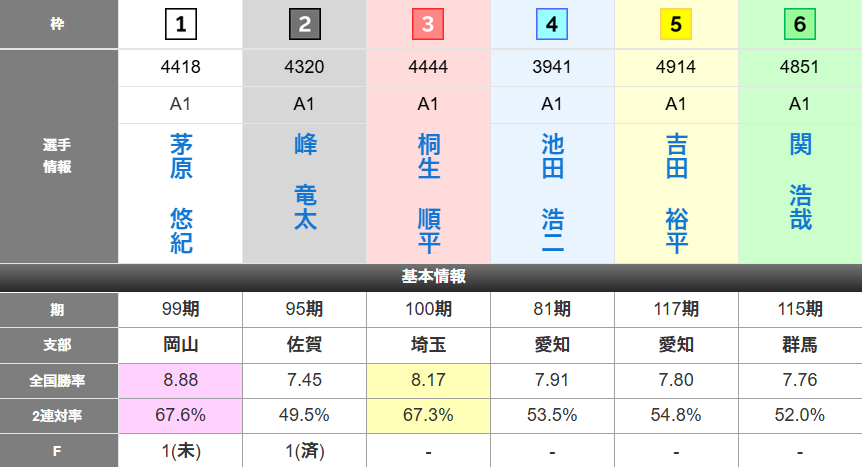Open racer 吉田裕平 profile link
The height and width of the screenshot is (467, 862).
tap(676, 194)
